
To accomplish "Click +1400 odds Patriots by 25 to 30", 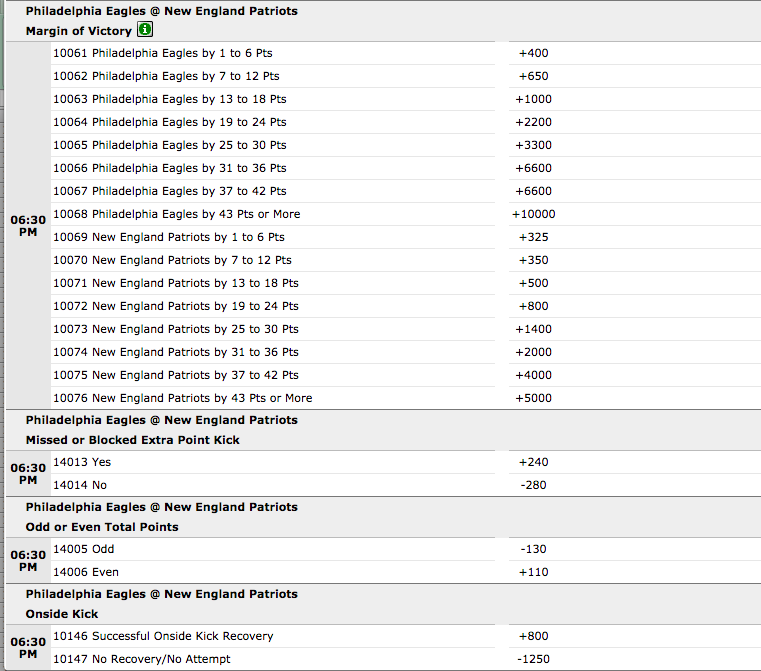I will click(x=533, y=329).
